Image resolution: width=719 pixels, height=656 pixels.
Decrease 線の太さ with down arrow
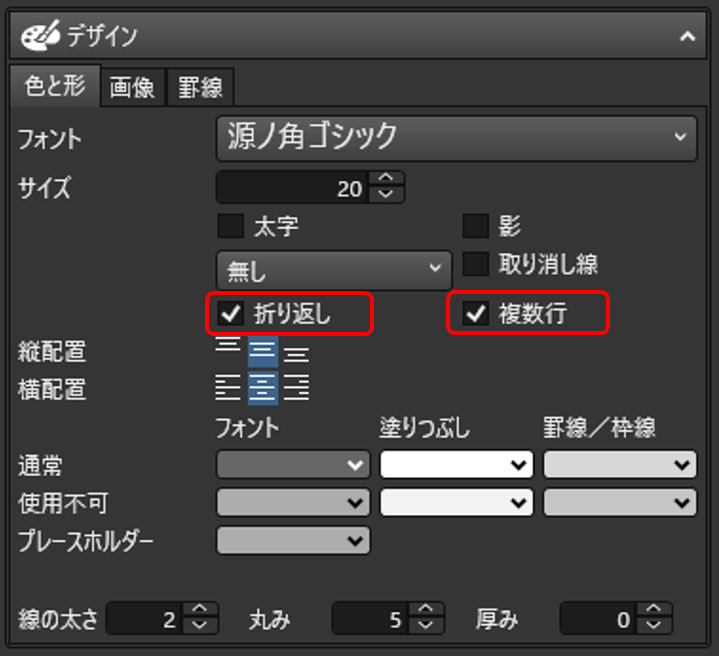[x=200, y=626]
